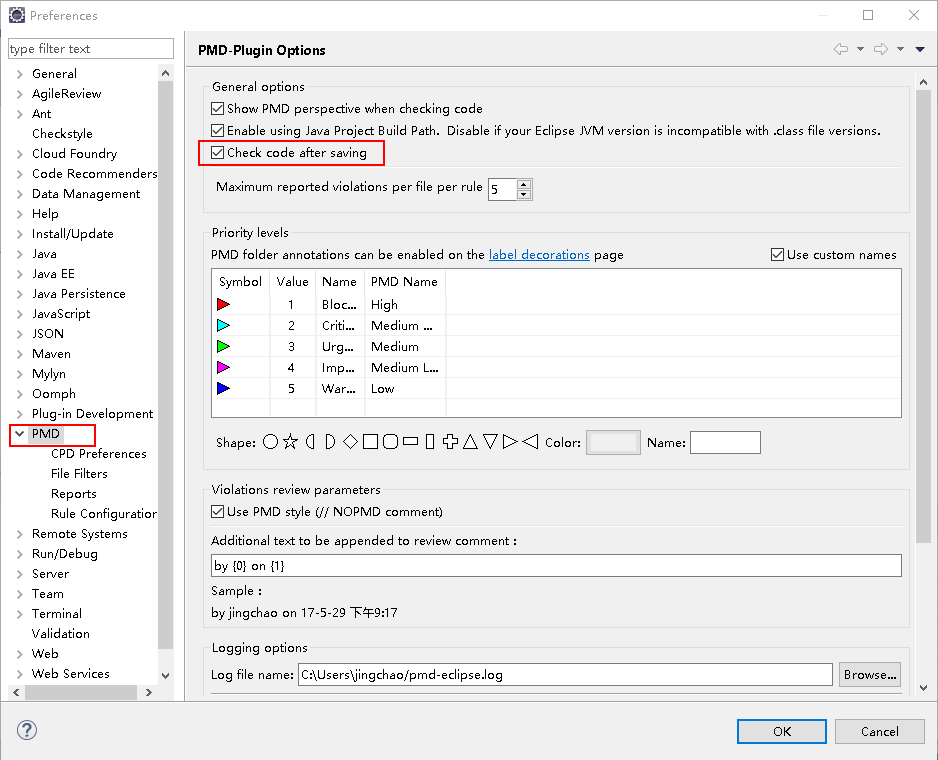Select the rounded square shape

click(x=390, y=442)
